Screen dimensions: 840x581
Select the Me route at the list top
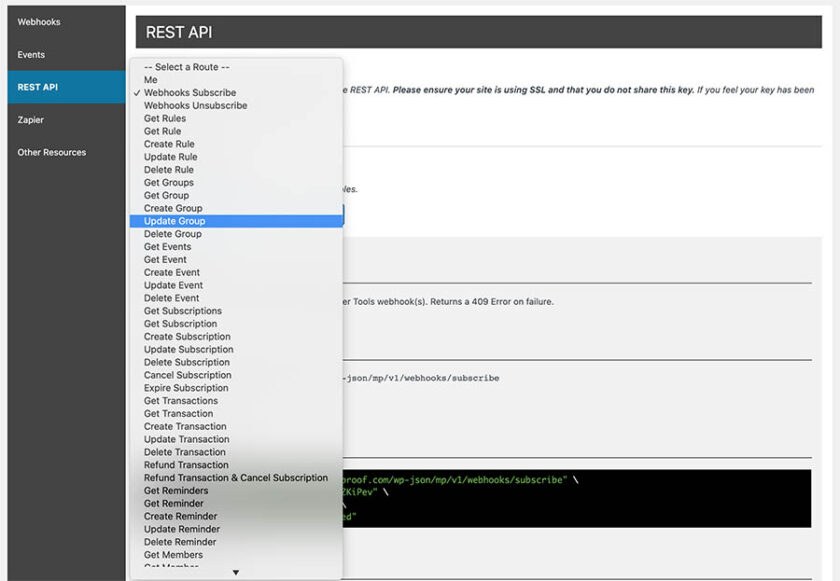[150, 79]
